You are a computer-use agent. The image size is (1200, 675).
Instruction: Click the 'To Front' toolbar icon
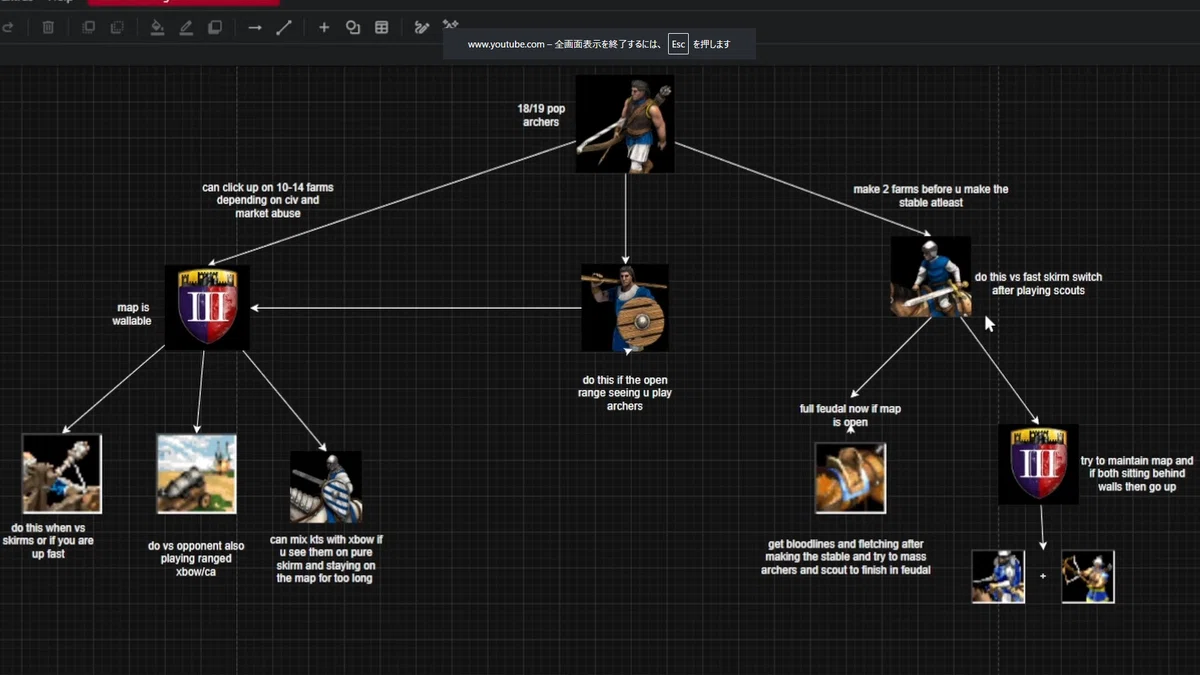click(89, 28)
